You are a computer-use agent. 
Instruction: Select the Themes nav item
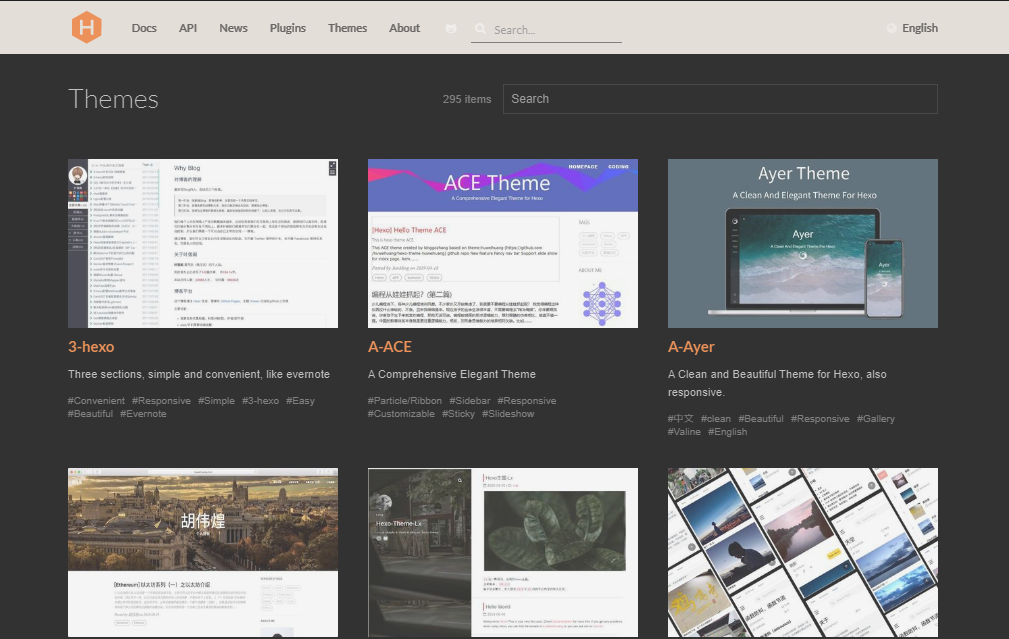point(347,28)
